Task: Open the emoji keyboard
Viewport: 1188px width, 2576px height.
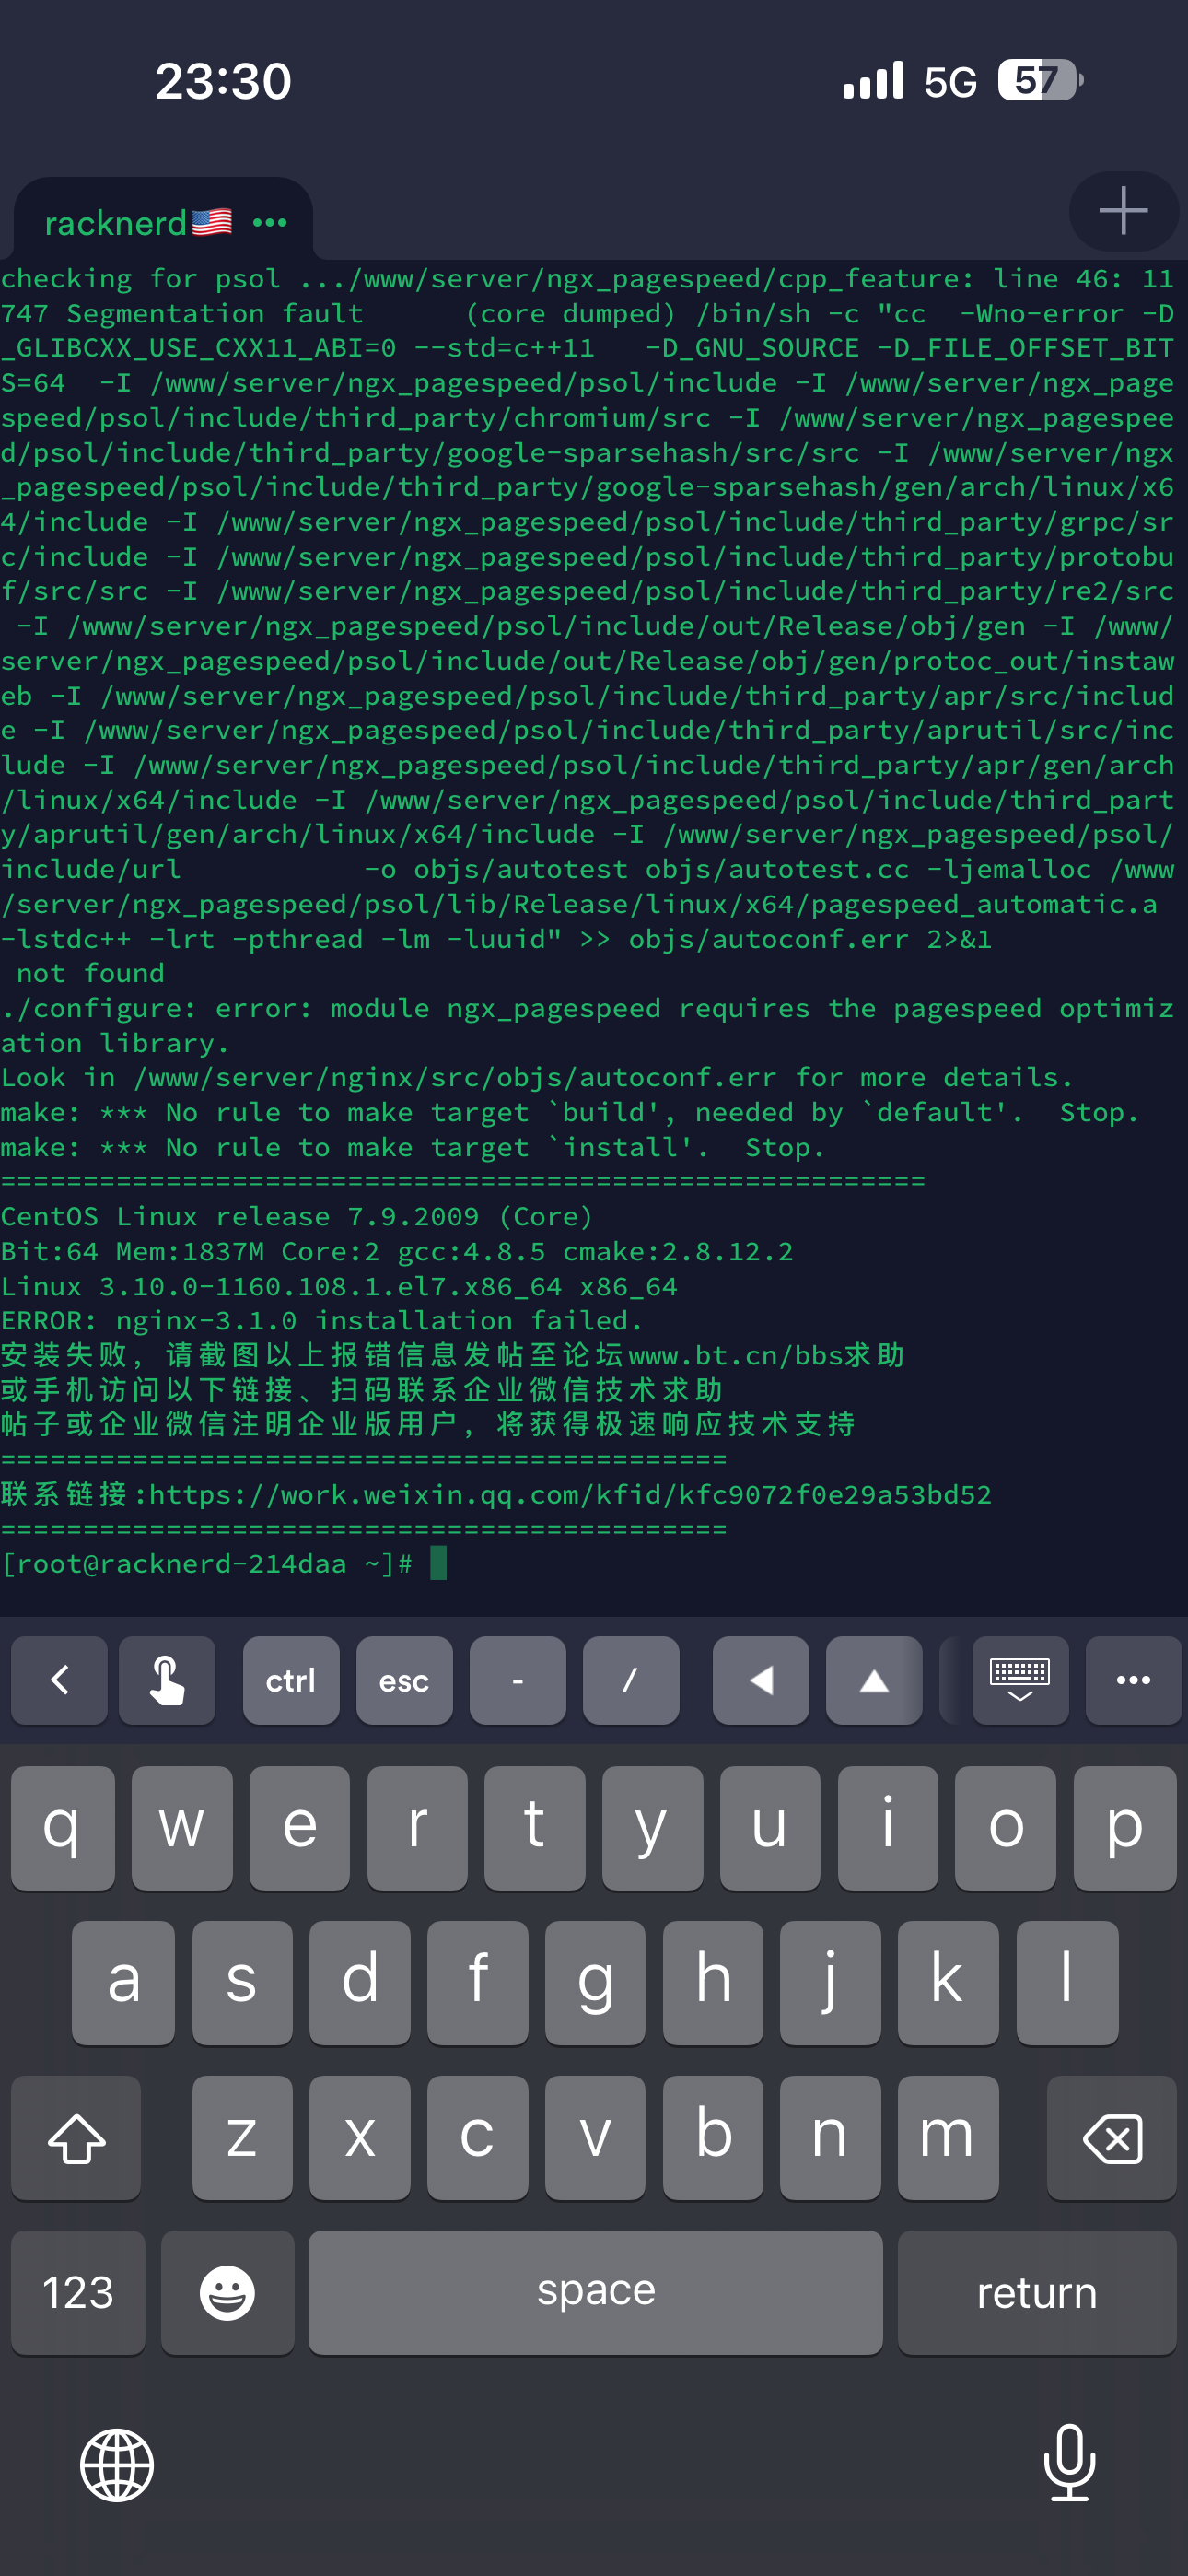Action: [228, 2292]
